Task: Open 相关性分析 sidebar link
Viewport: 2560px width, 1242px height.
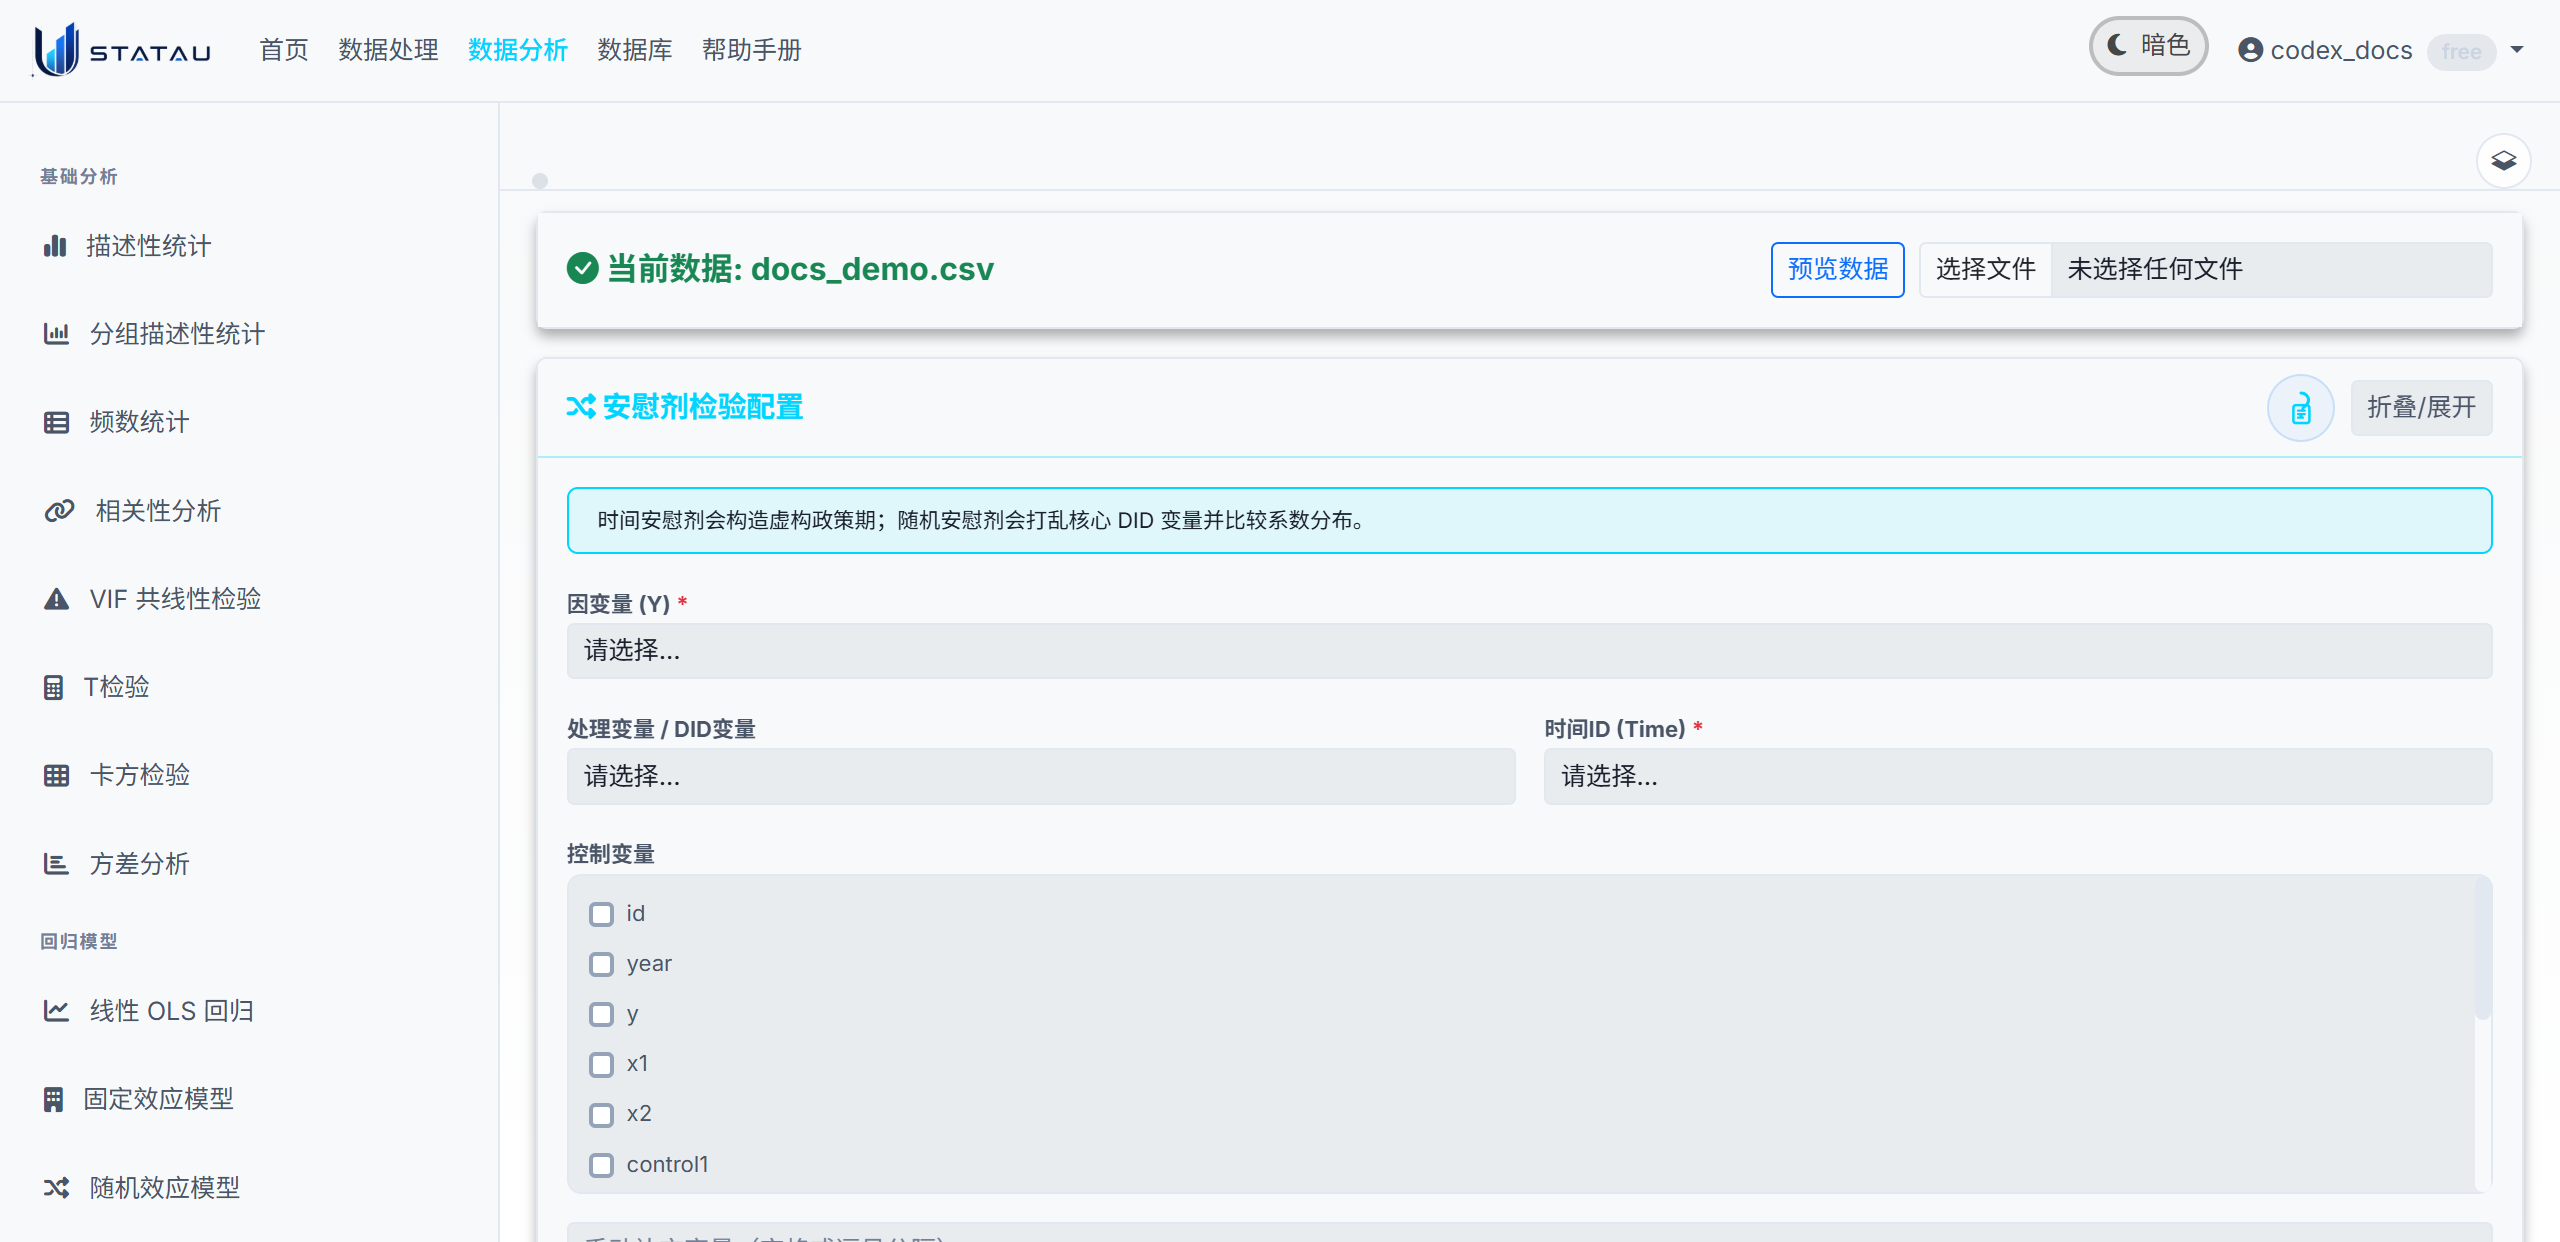Action: [158, 511]
